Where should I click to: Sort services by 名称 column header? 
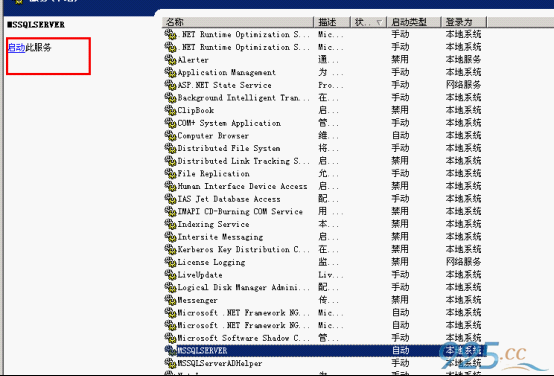click(238, 22)
